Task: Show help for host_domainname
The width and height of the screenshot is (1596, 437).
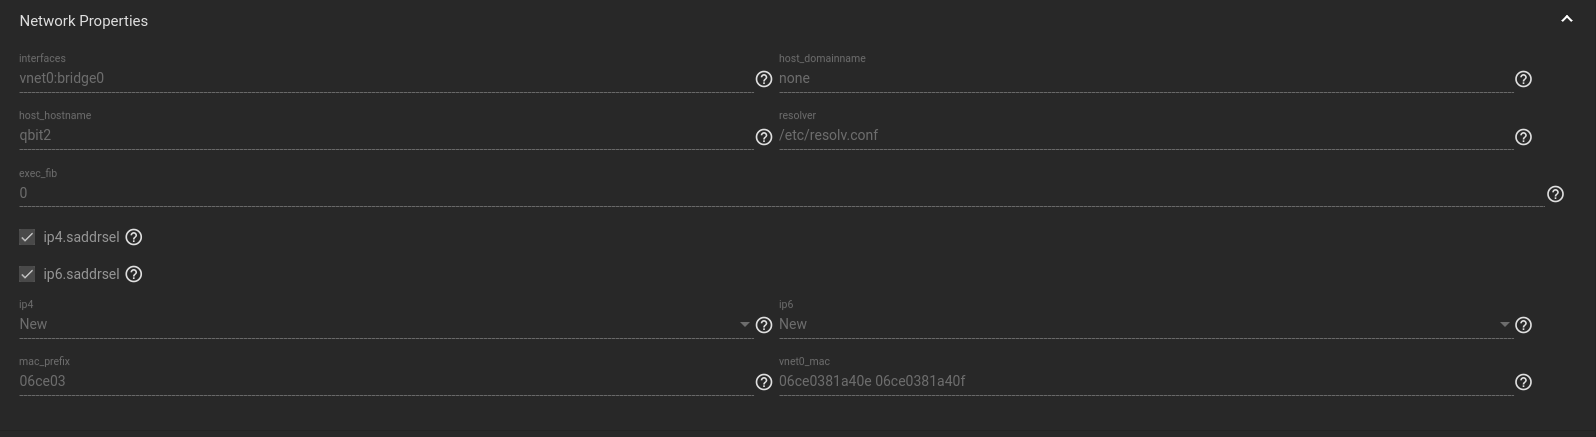Action: (x=1523, y=79)
